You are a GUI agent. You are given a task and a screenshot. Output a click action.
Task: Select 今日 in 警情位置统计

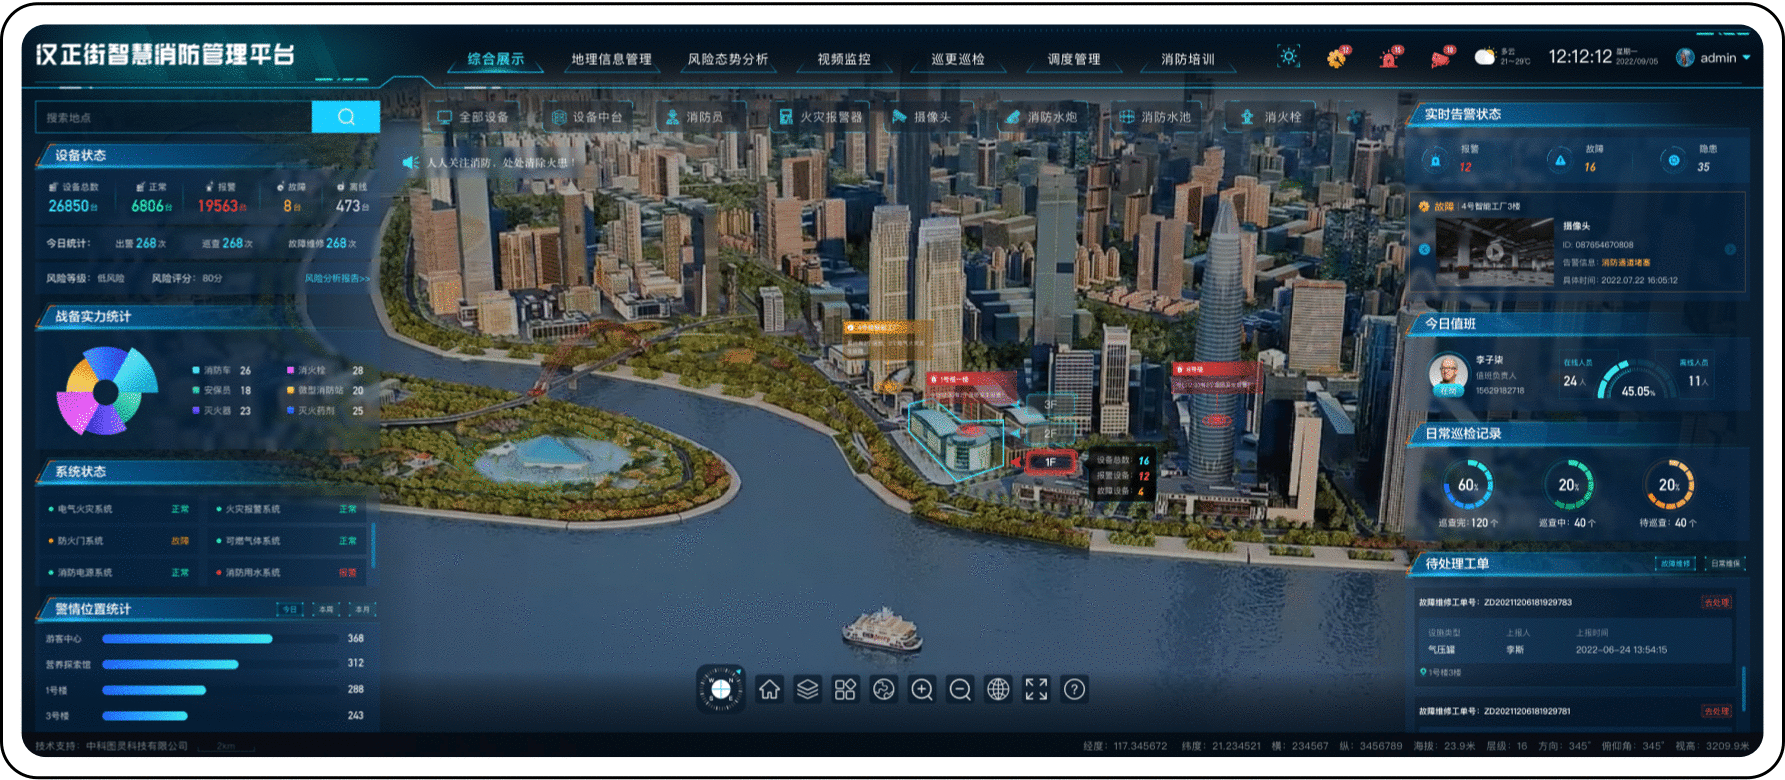290,609
